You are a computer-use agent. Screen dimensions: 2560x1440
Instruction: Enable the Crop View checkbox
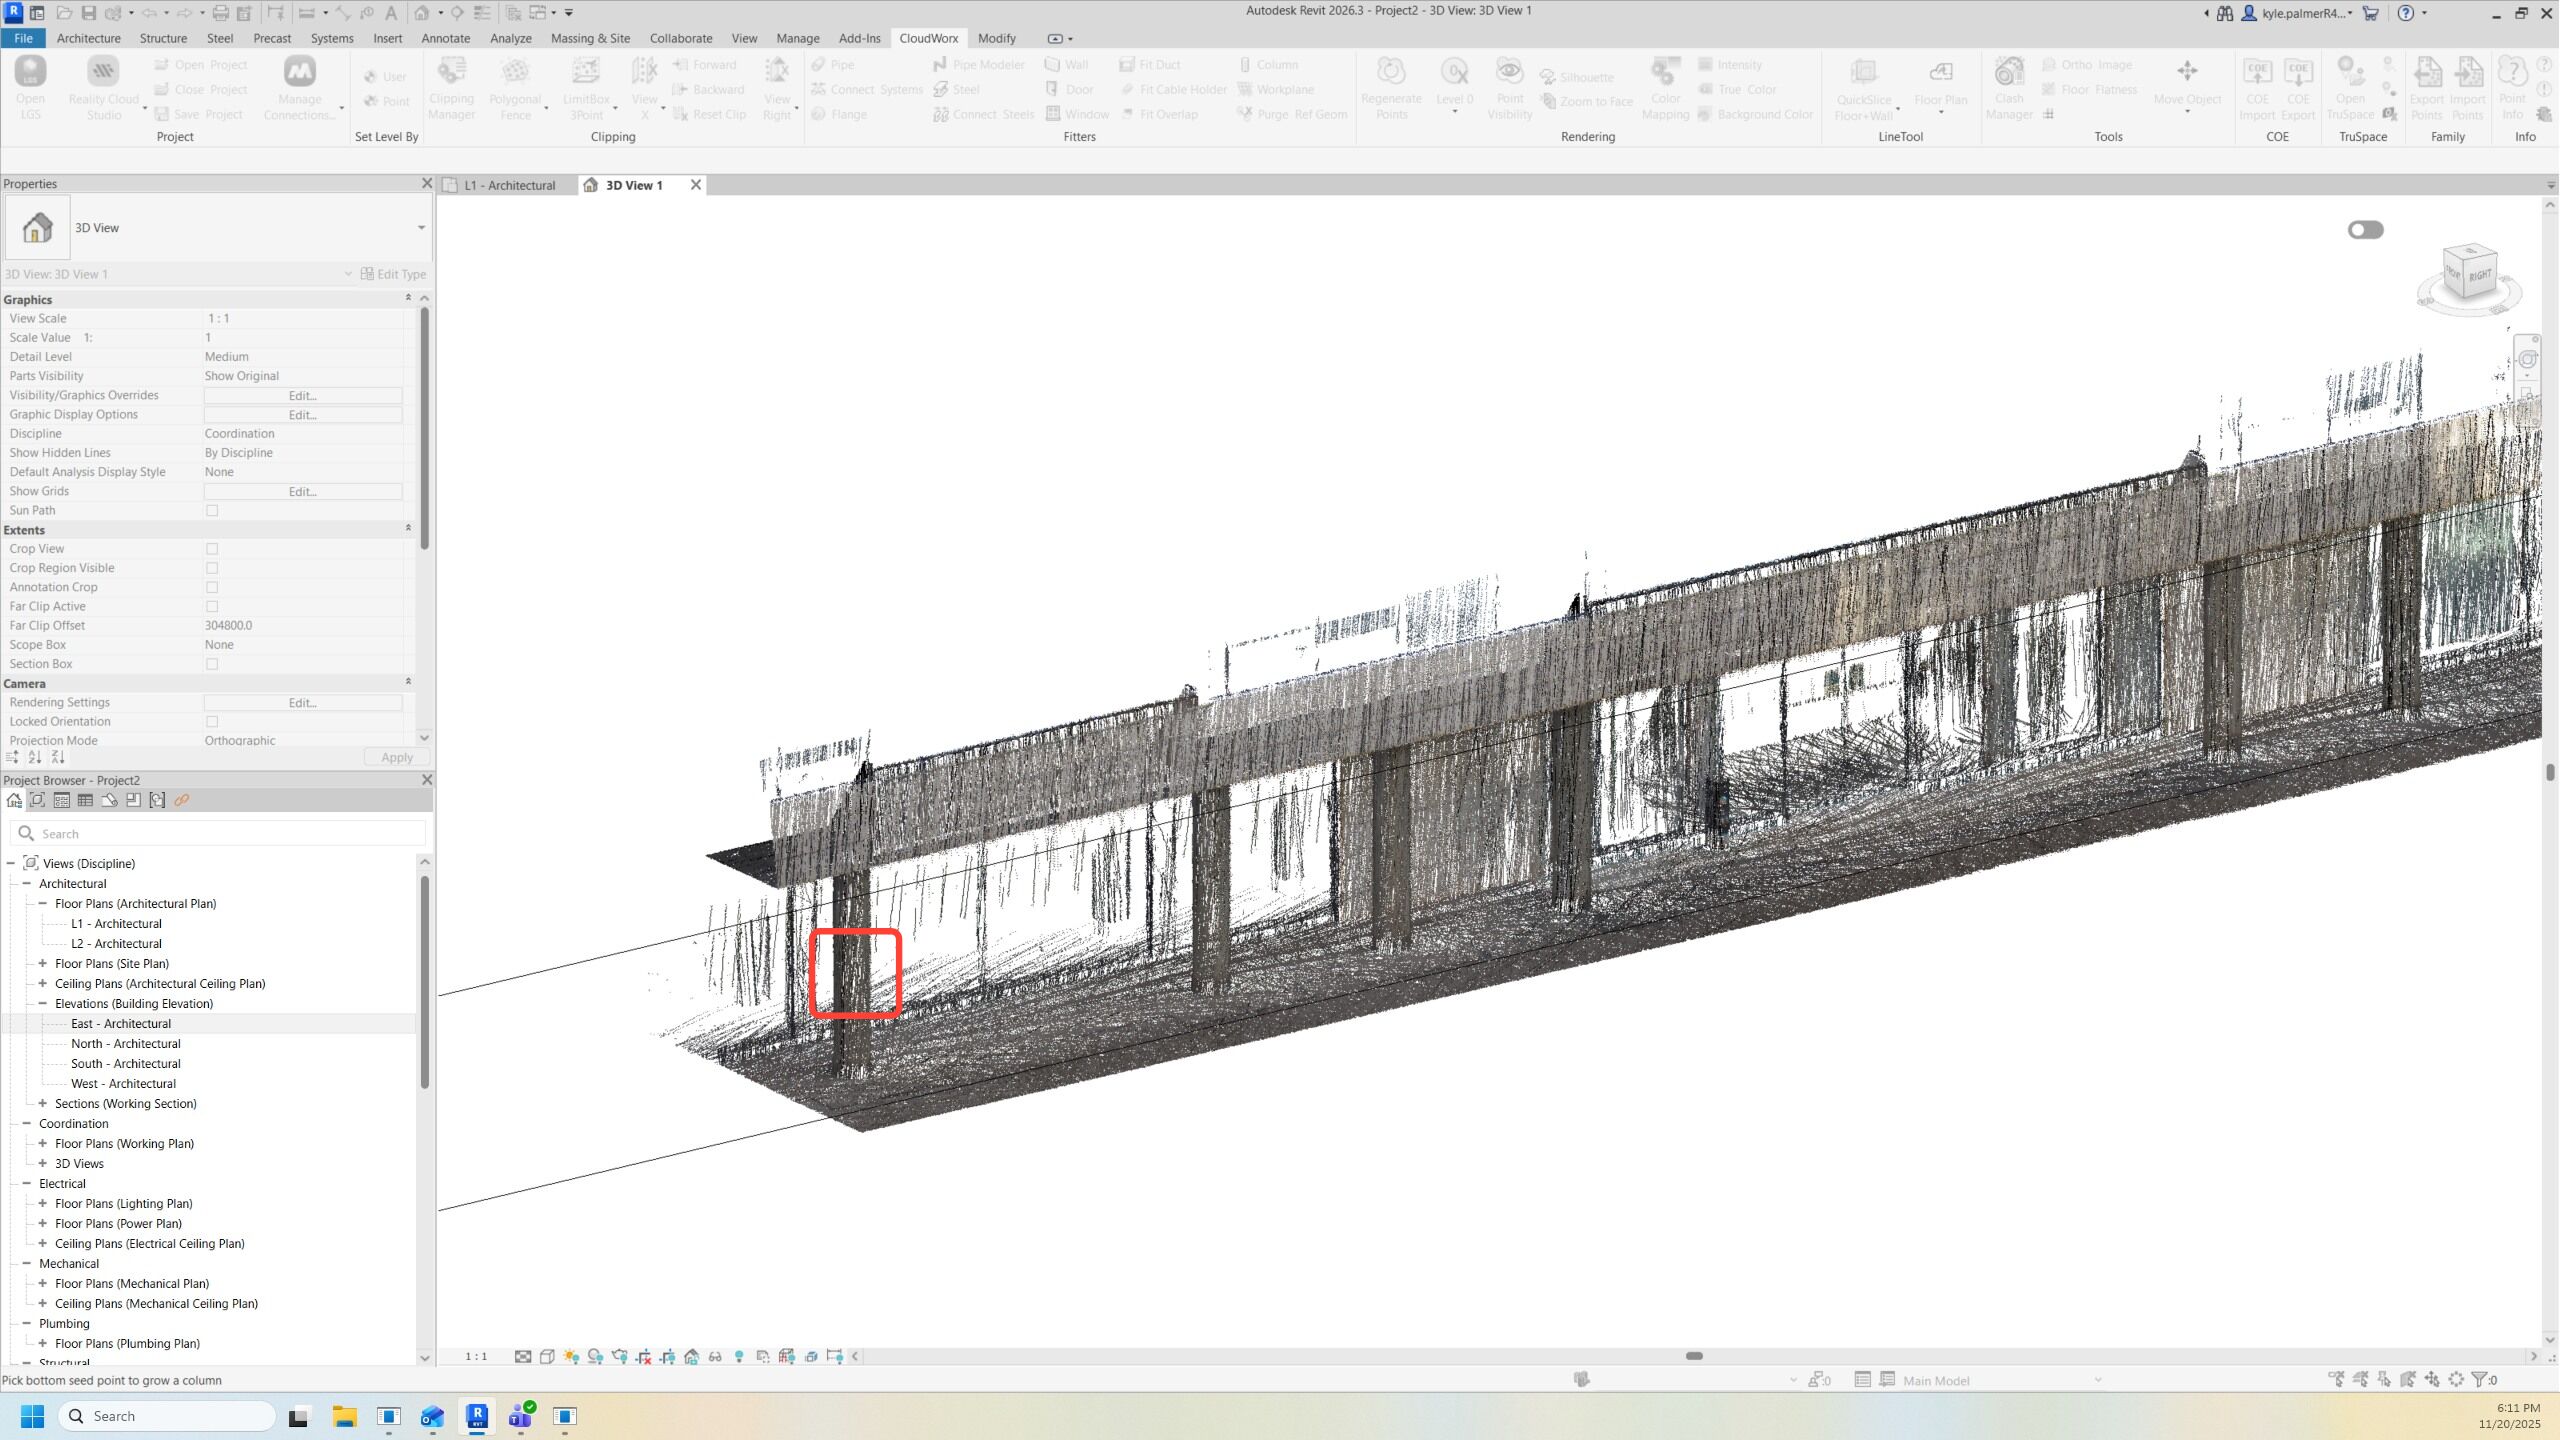(x=212, y=549)
